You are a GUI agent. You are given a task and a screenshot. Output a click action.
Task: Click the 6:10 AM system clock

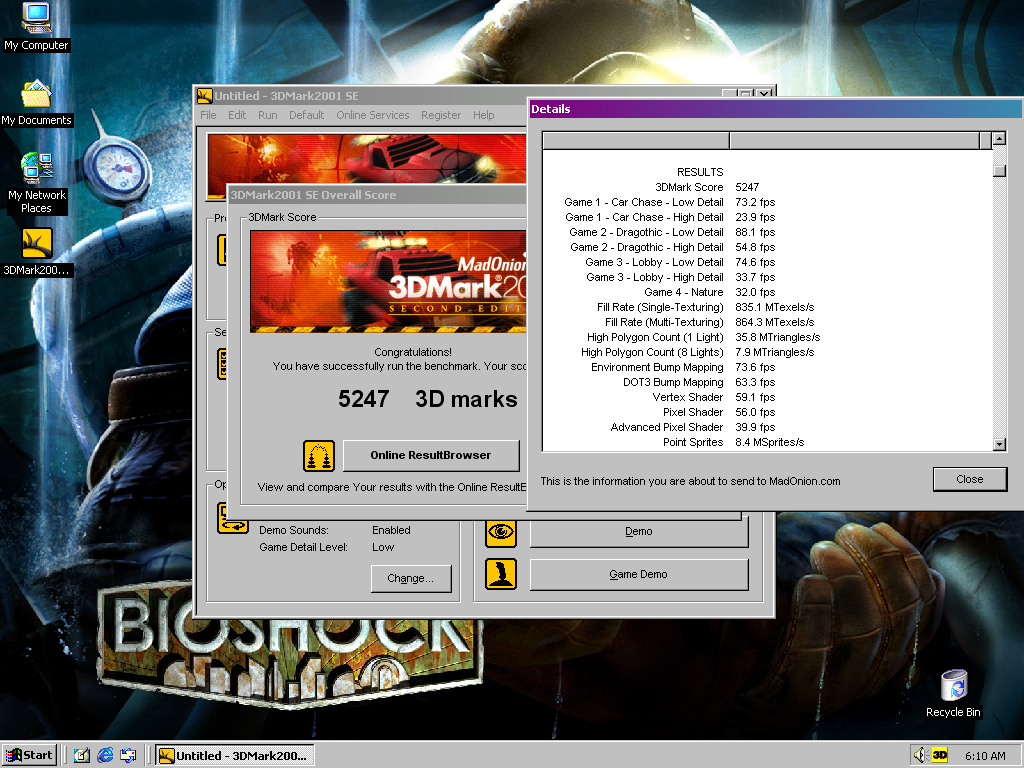pyautogui.click(x=985, y=756)
